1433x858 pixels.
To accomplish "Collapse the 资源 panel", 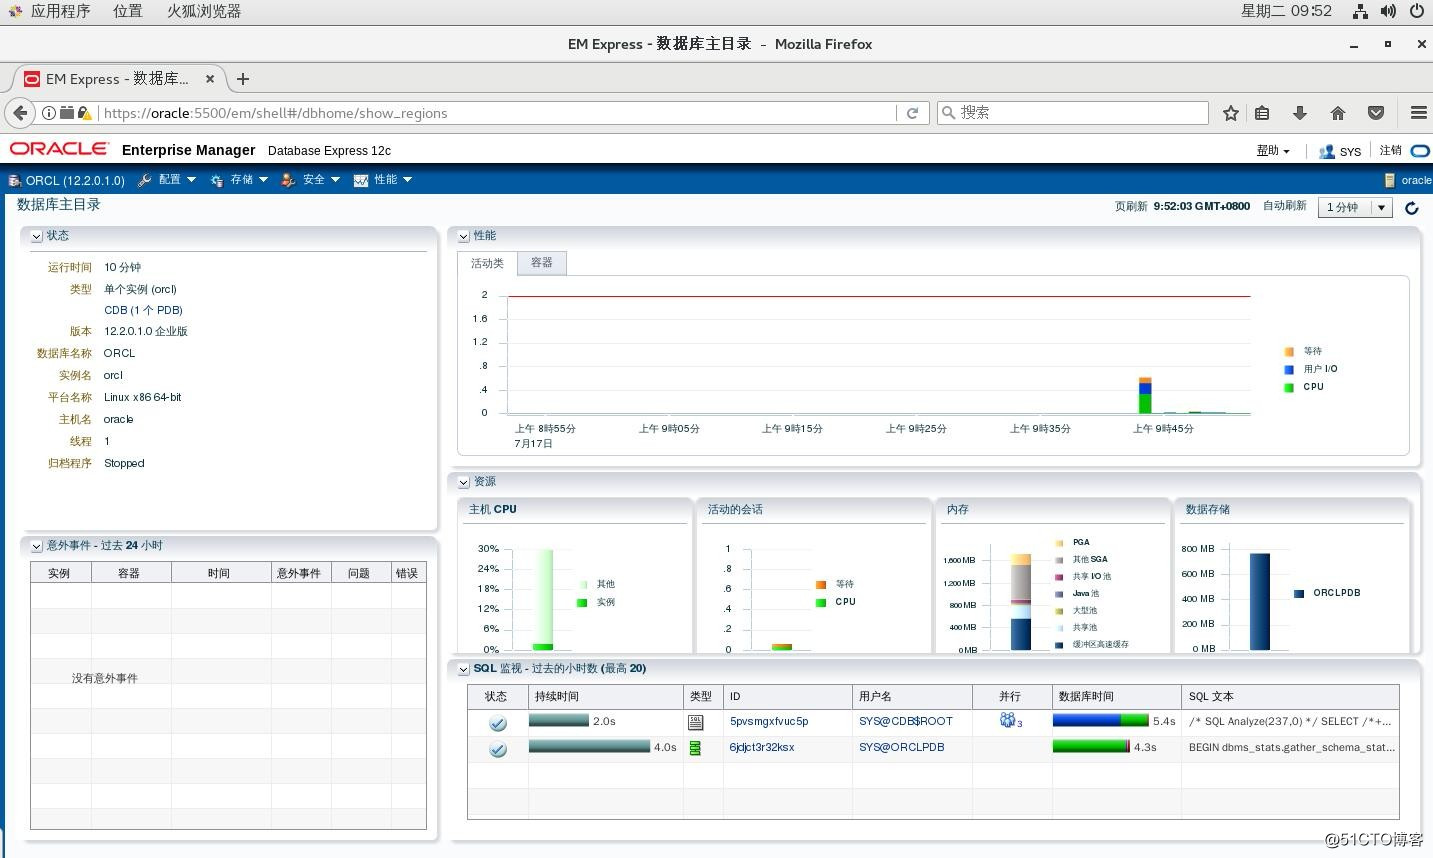I will point(463,482).
